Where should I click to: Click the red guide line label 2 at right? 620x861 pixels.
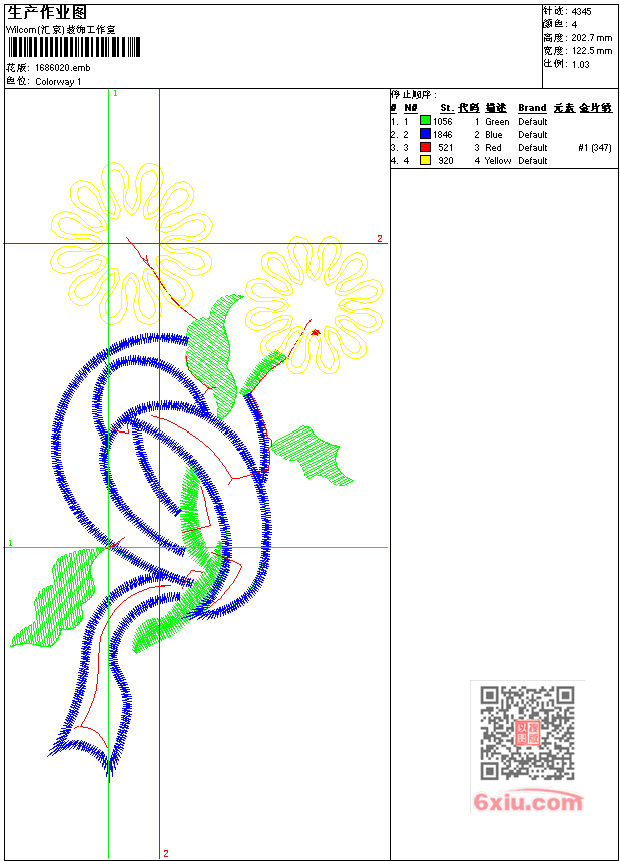(x=379, y=238)
